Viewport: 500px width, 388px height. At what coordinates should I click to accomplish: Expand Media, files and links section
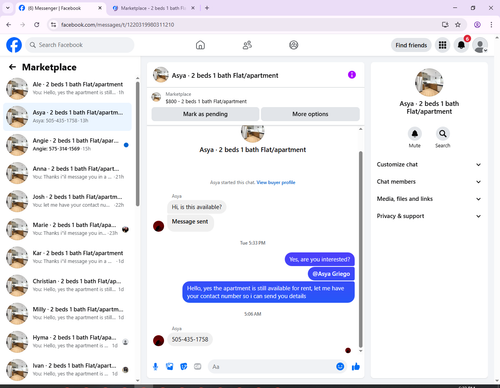[x=429, y=199]
